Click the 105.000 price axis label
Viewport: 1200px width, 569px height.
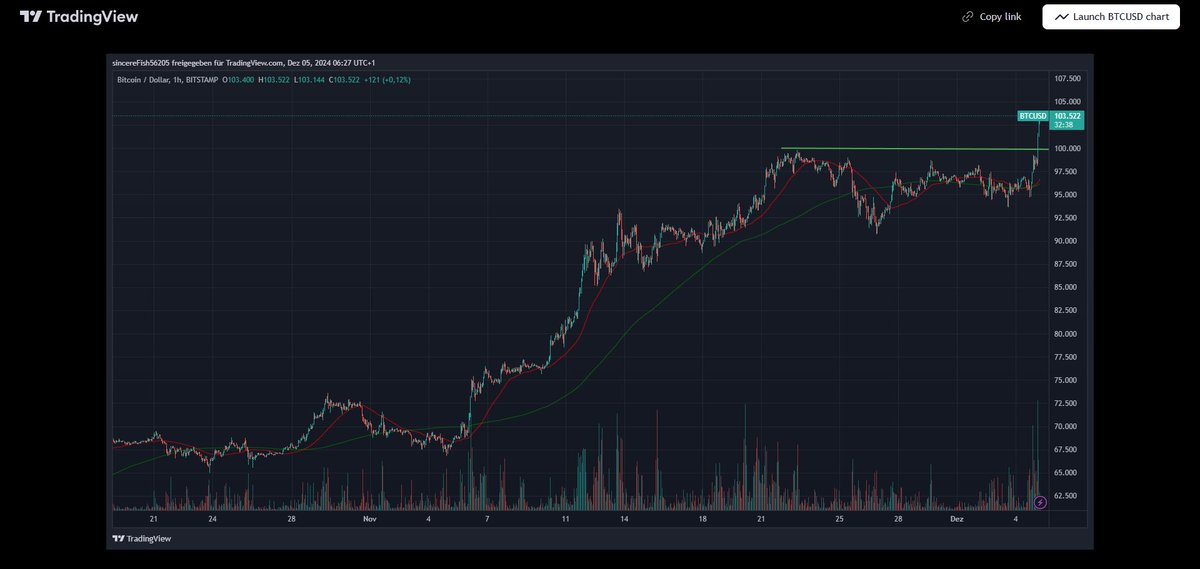click(x=1067, y=101)
